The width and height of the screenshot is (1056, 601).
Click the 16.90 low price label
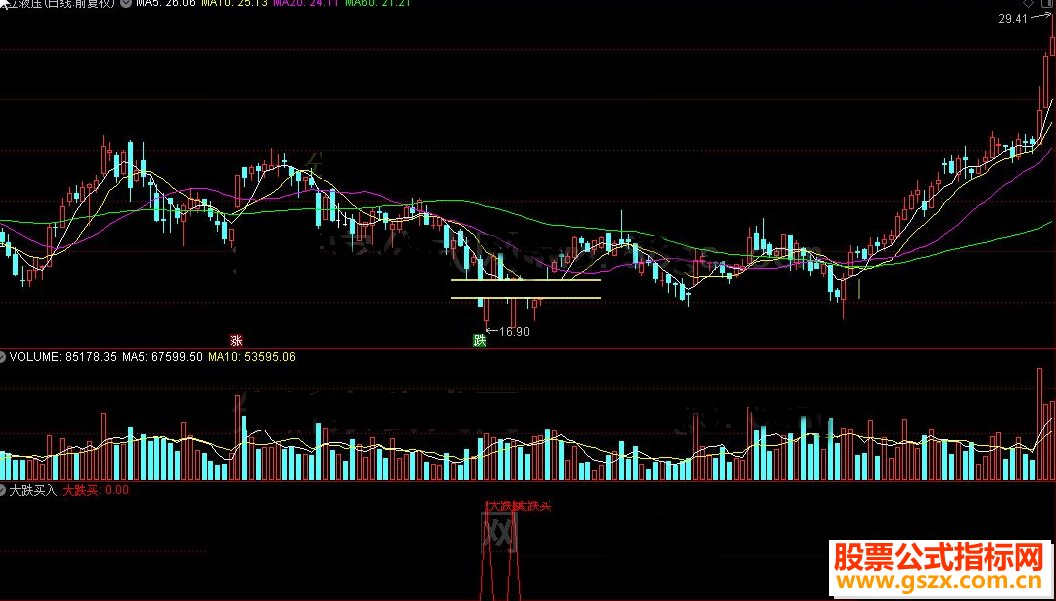click(514, 331)
